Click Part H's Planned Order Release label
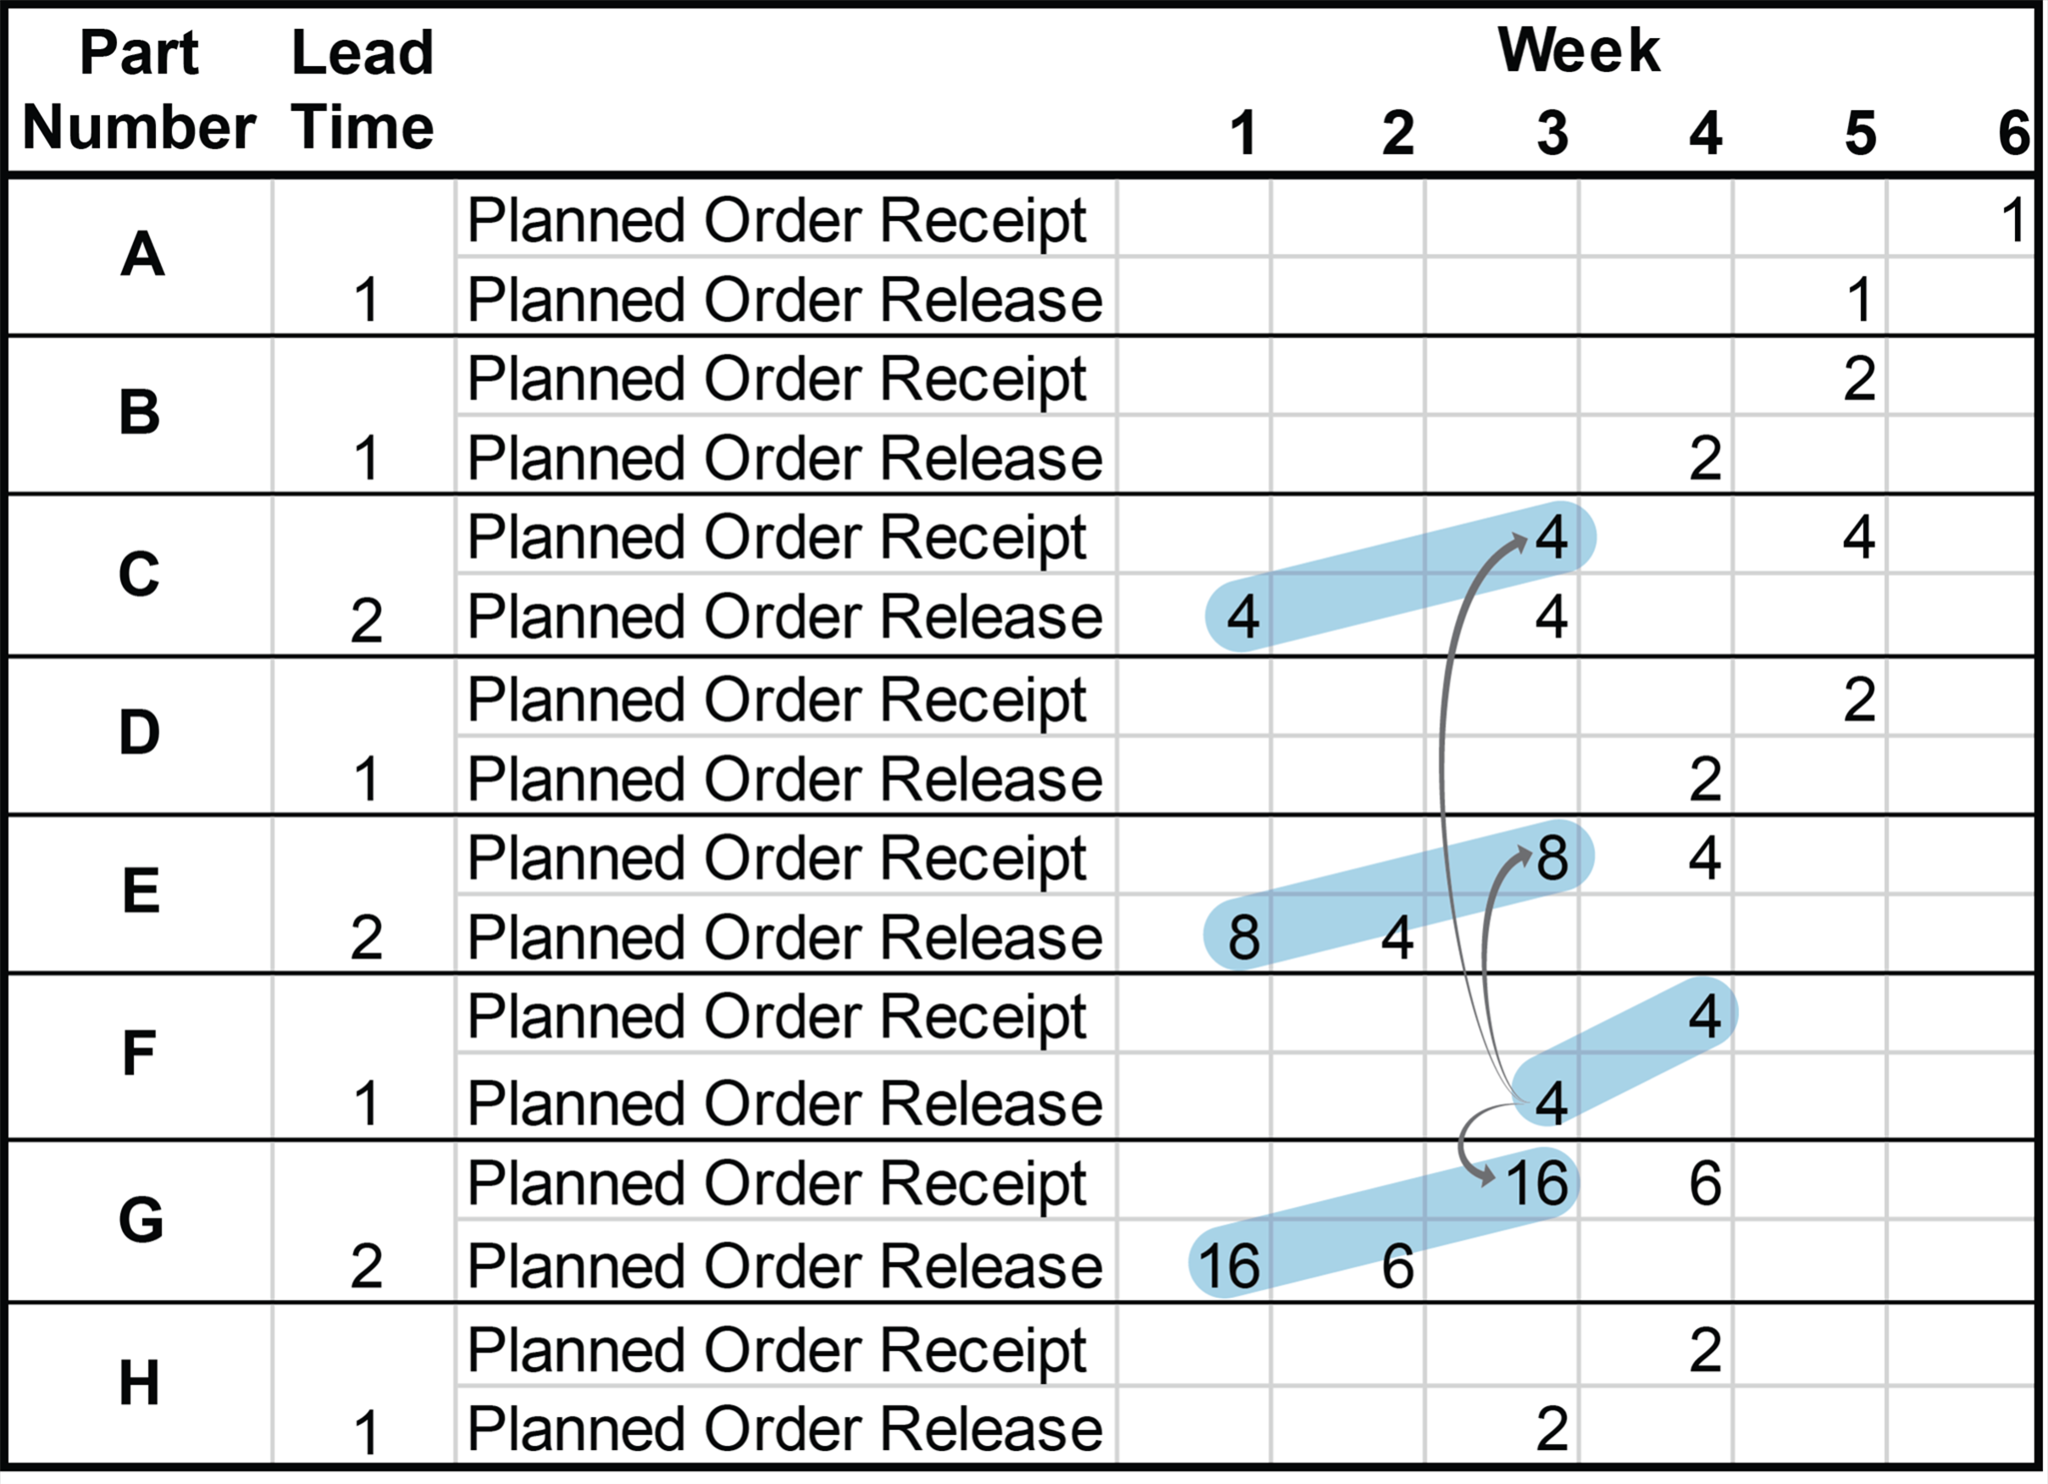2048x1484 pixels. 784,1428
